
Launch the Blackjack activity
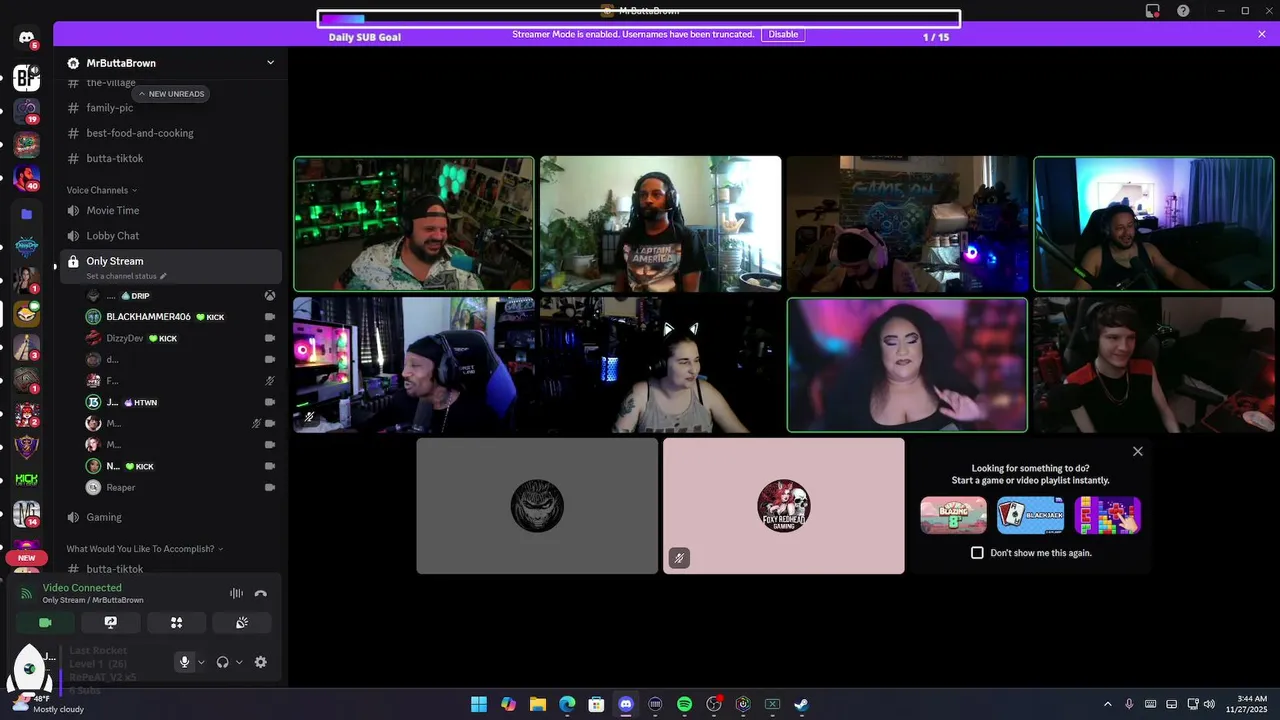pos(1031,515)
